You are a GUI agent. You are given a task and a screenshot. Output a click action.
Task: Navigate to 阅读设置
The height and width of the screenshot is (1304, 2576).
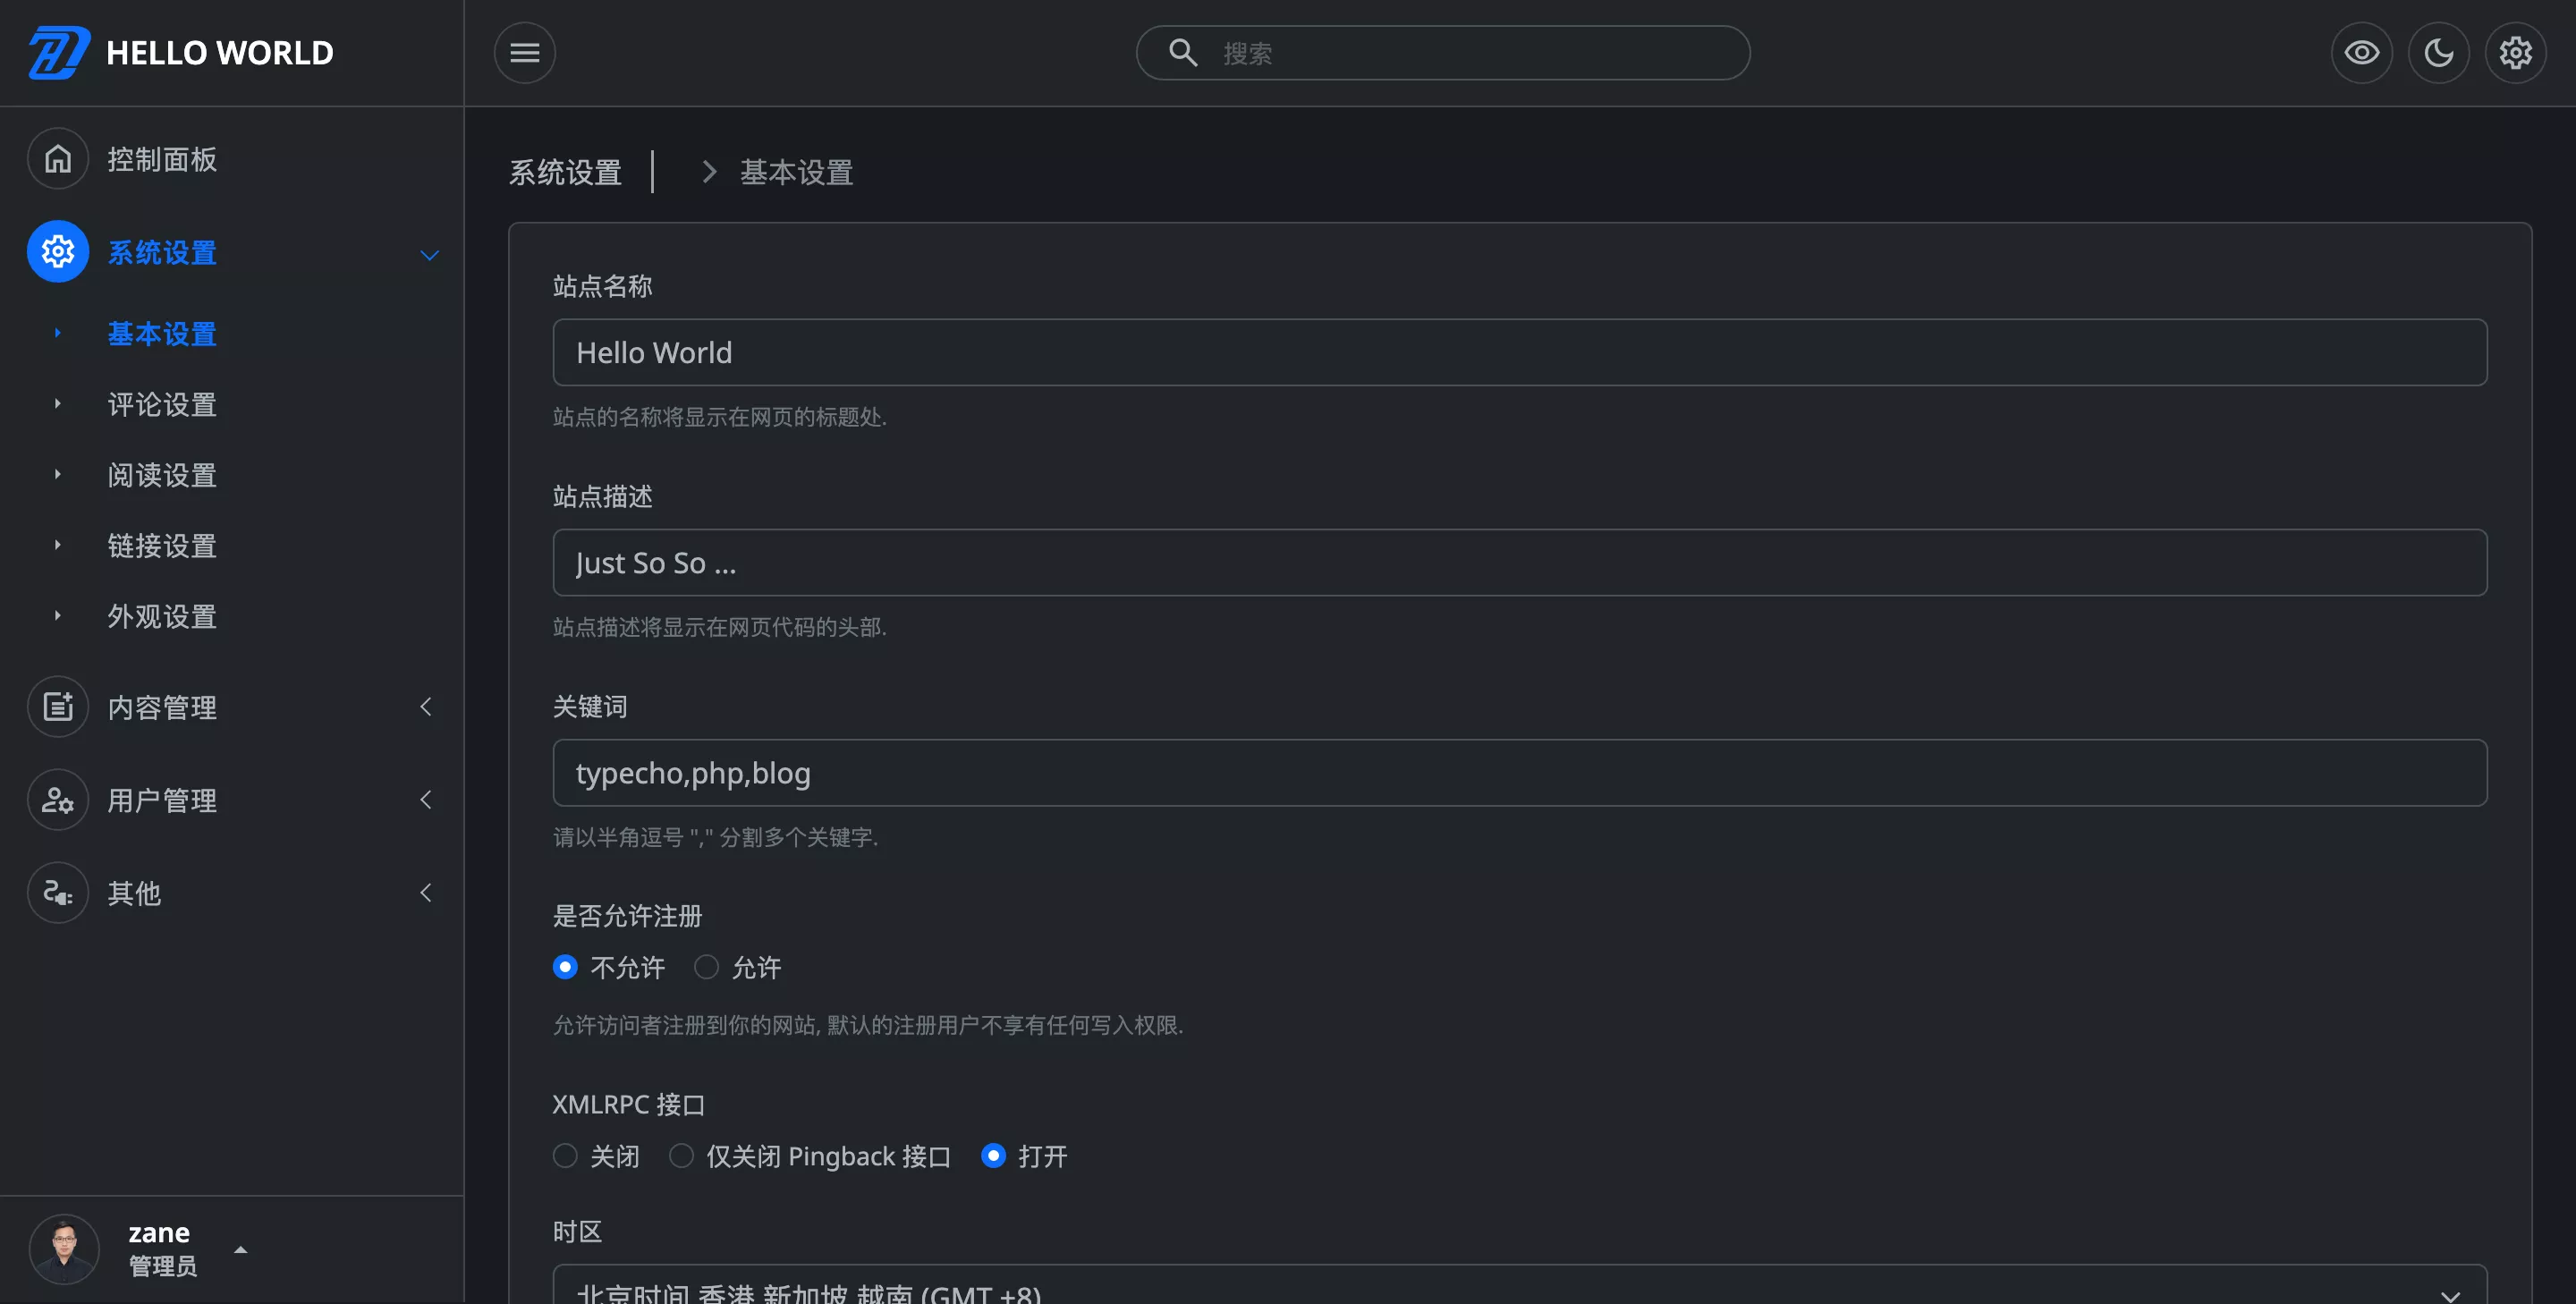(x=161, y=475)
